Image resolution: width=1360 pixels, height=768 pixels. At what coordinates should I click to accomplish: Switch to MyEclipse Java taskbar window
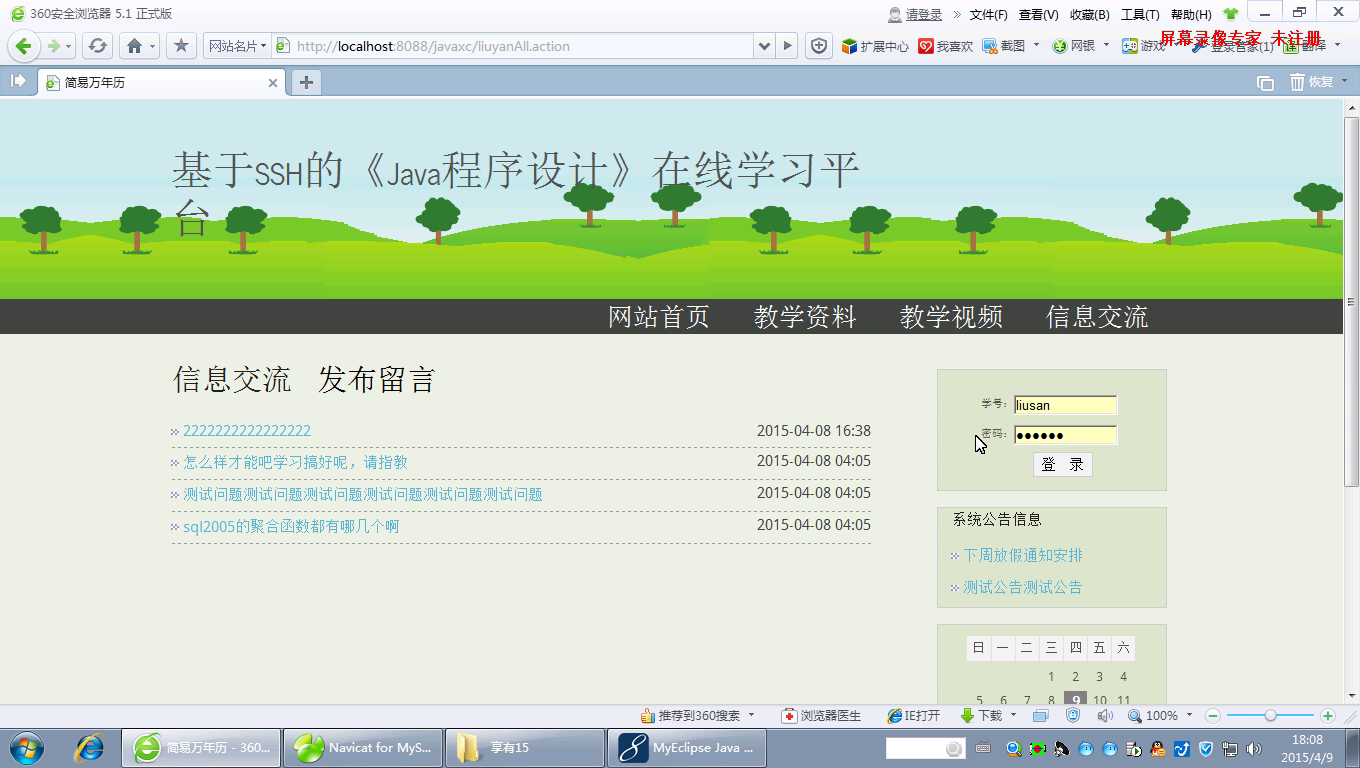pyautogui.click(x=687, y=748)
